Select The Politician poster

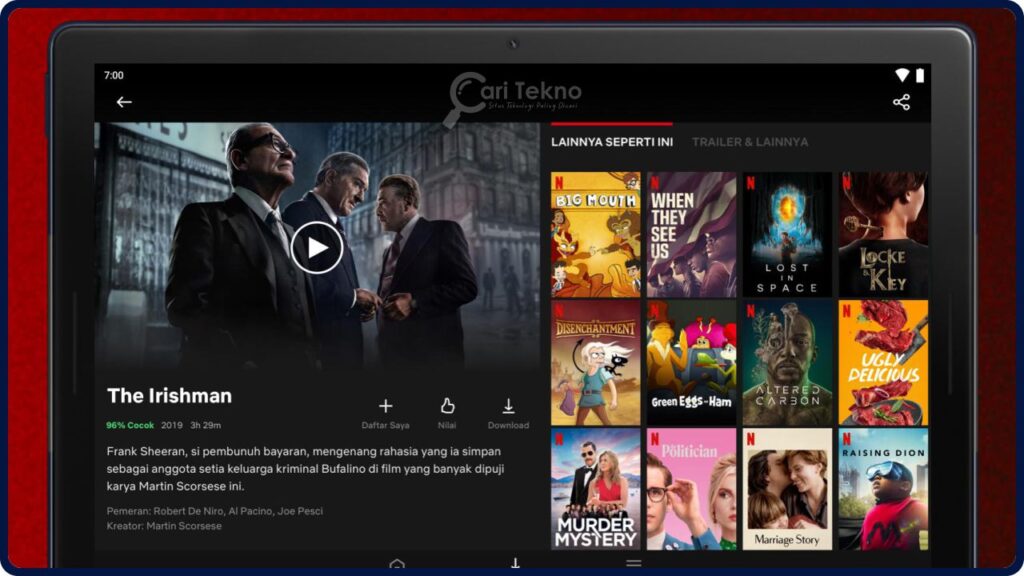coord(692,489)
